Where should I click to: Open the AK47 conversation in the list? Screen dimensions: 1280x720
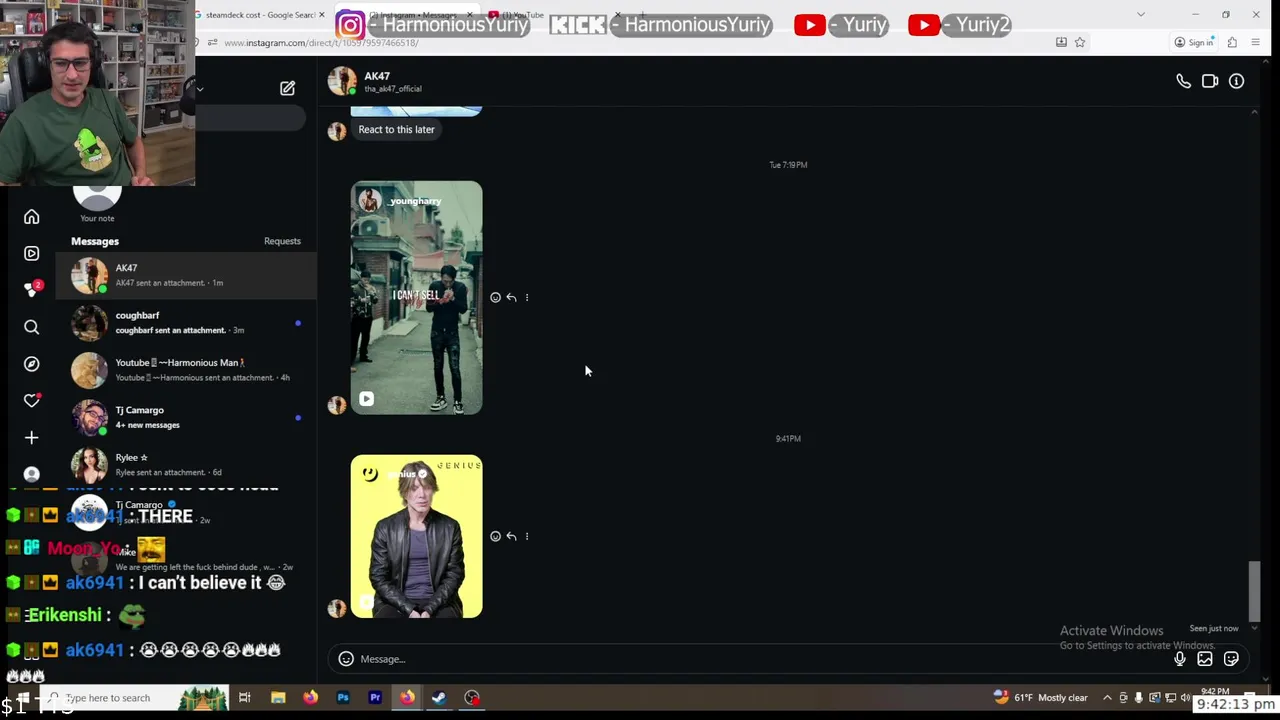click(187, 275)
